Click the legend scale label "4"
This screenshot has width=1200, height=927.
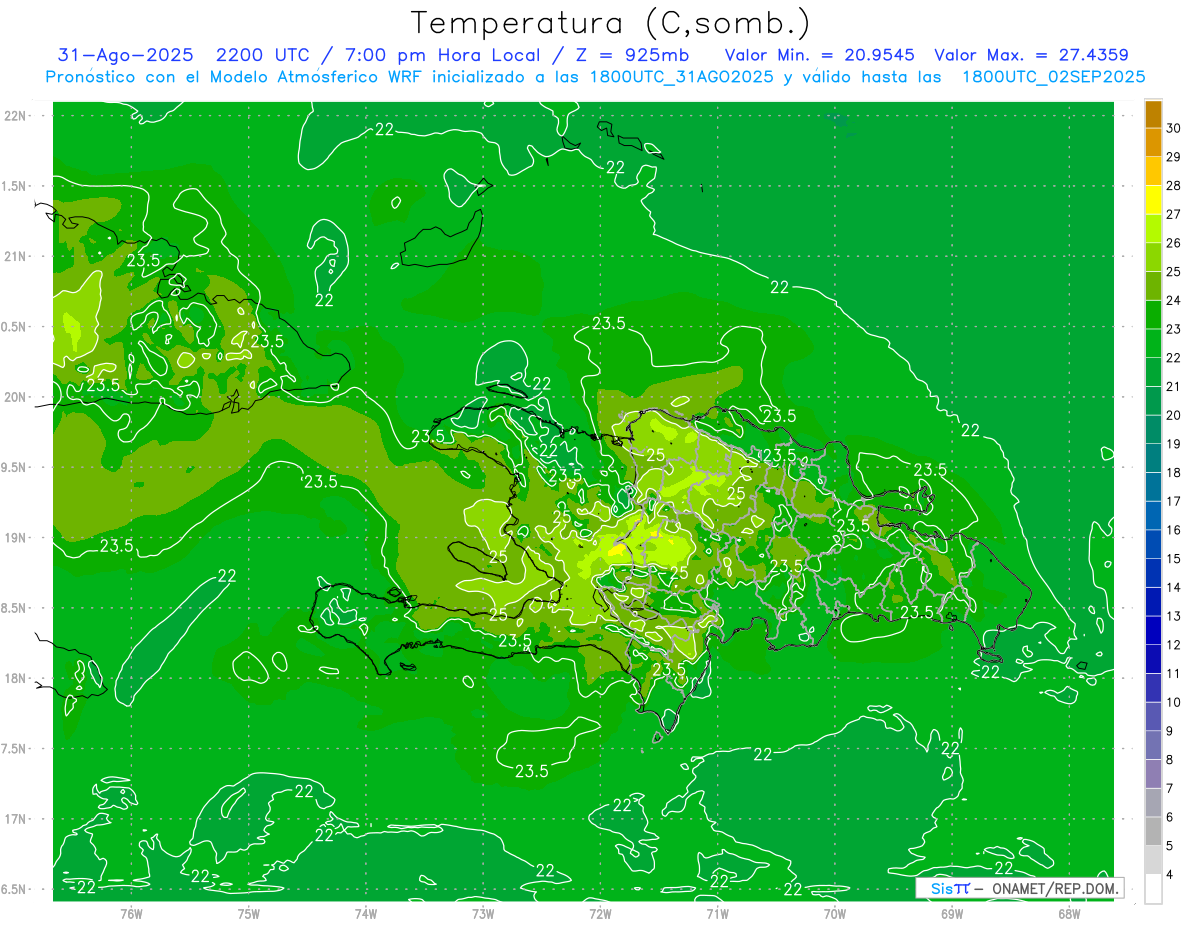point(1170,874)
